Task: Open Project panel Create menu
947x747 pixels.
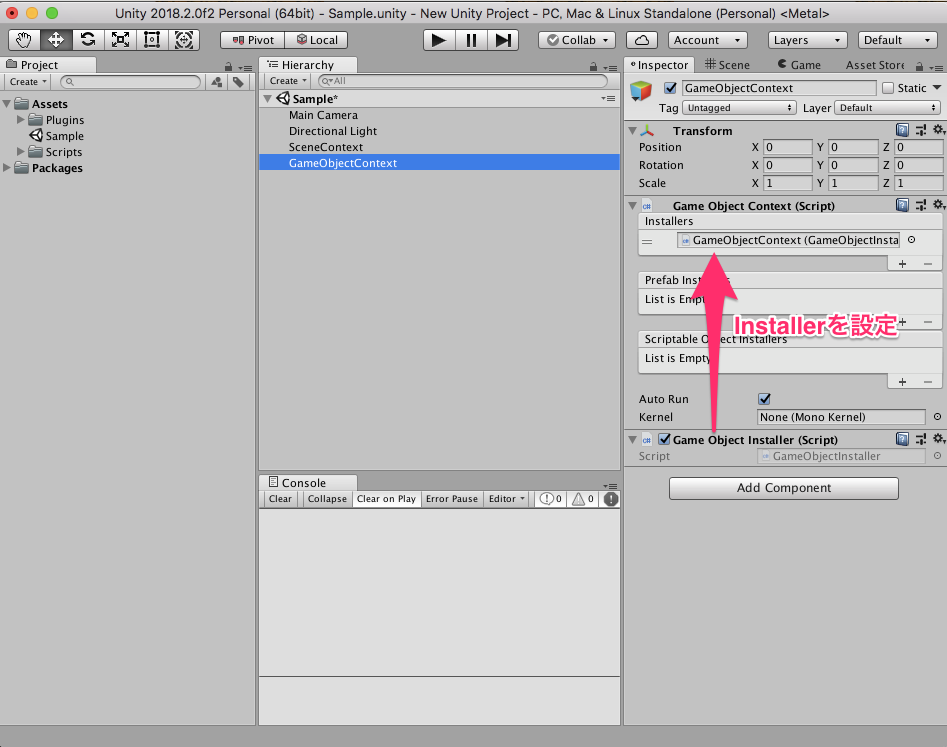Action: coord(28,82)
